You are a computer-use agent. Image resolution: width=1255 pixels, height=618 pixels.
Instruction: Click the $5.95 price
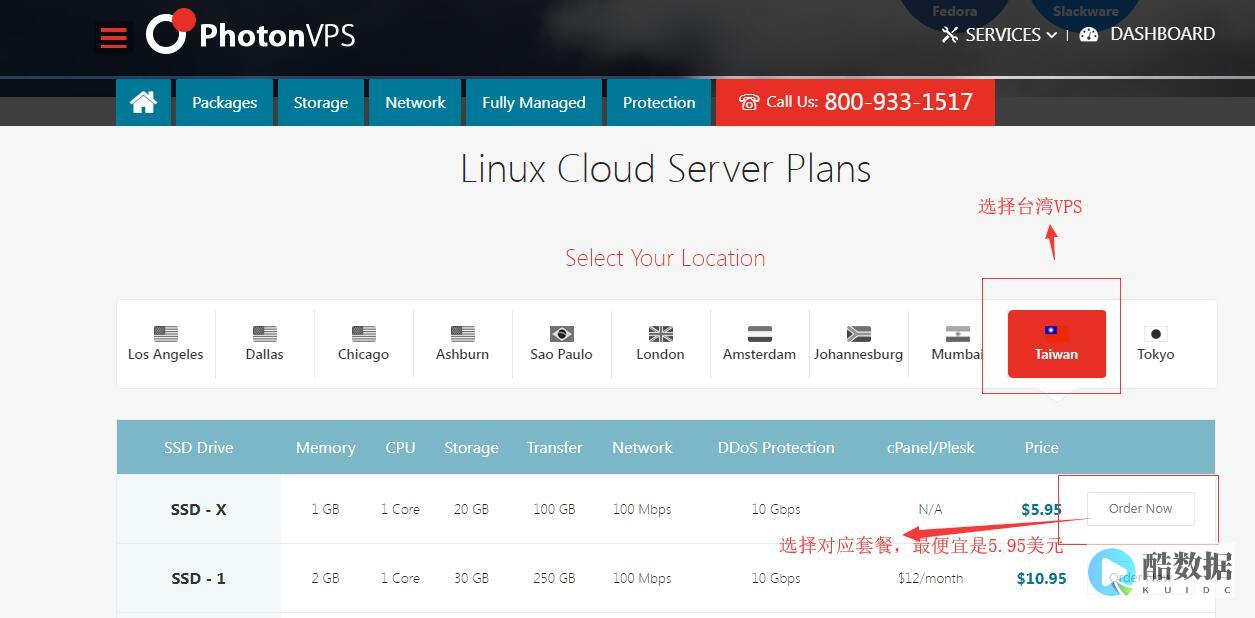coord(1041,509)
